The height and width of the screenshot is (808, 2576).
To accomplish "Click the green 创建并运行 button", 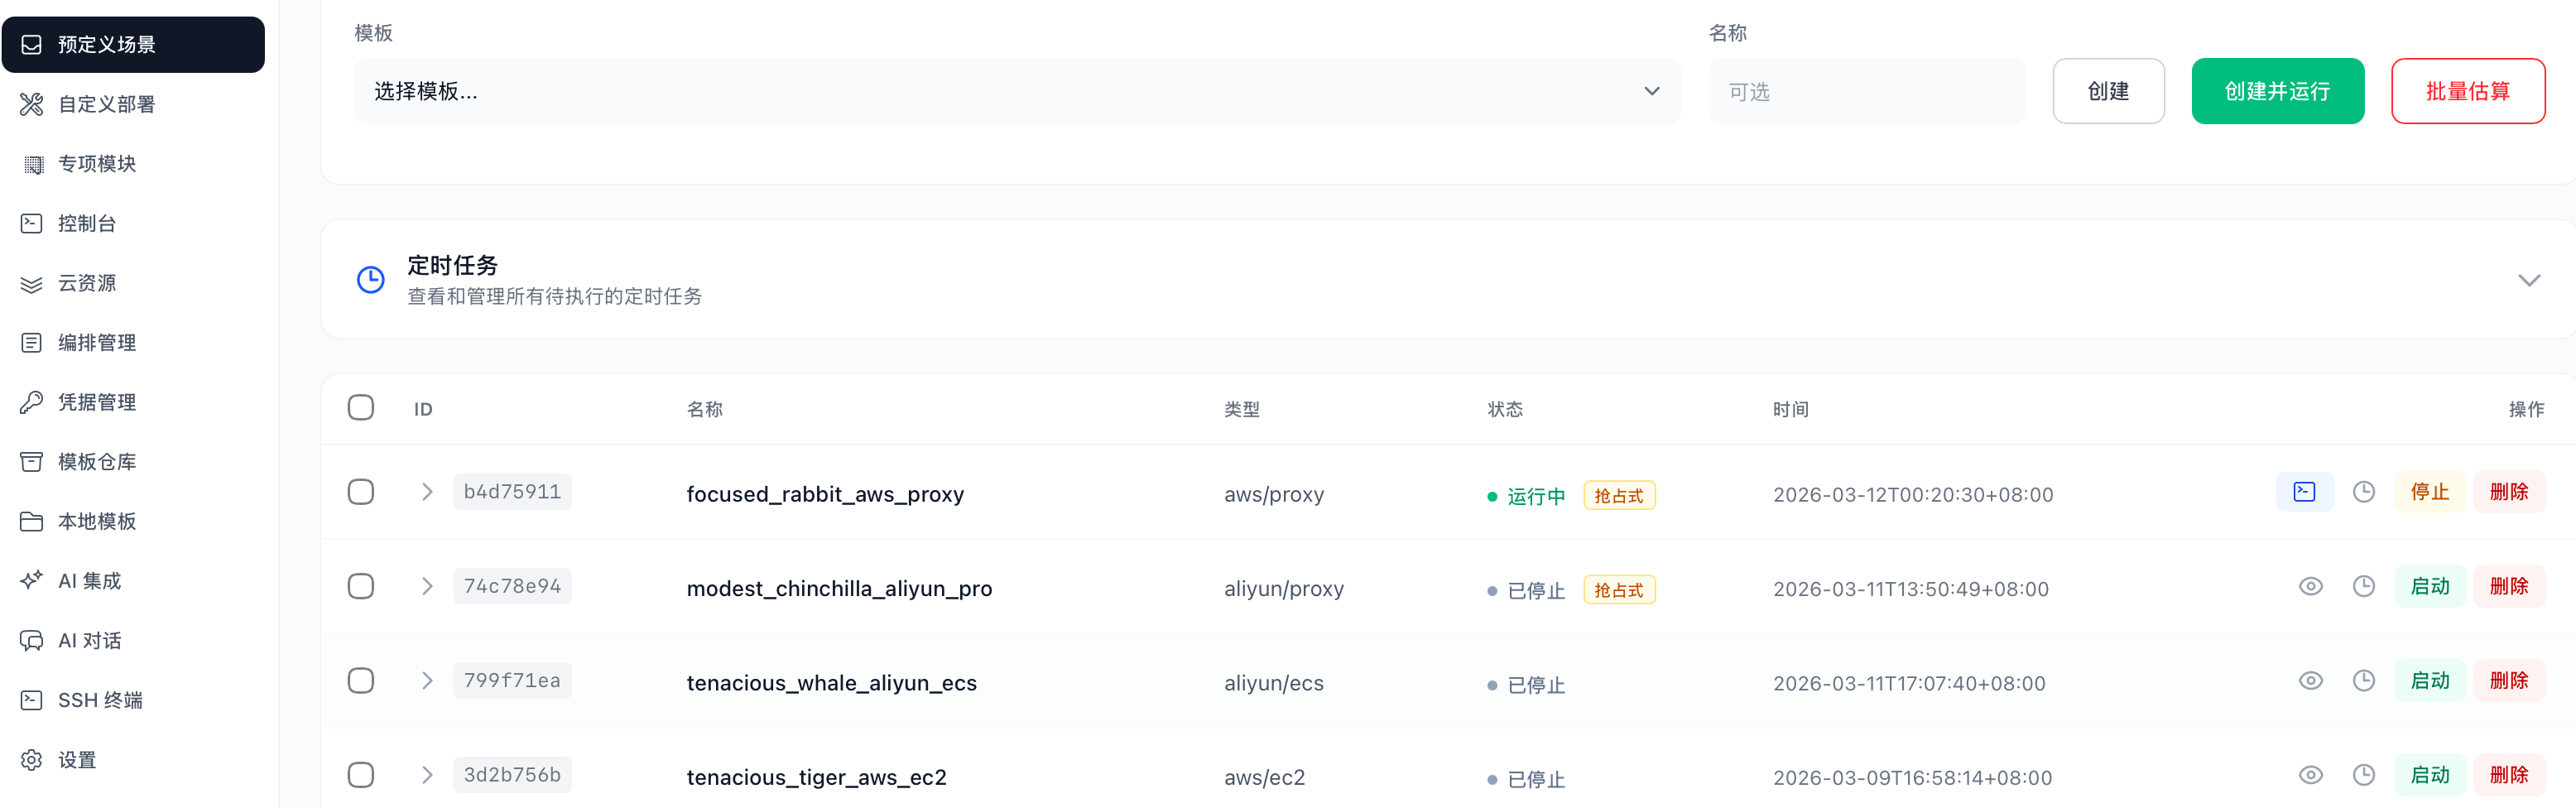I will coord(2277,91).
